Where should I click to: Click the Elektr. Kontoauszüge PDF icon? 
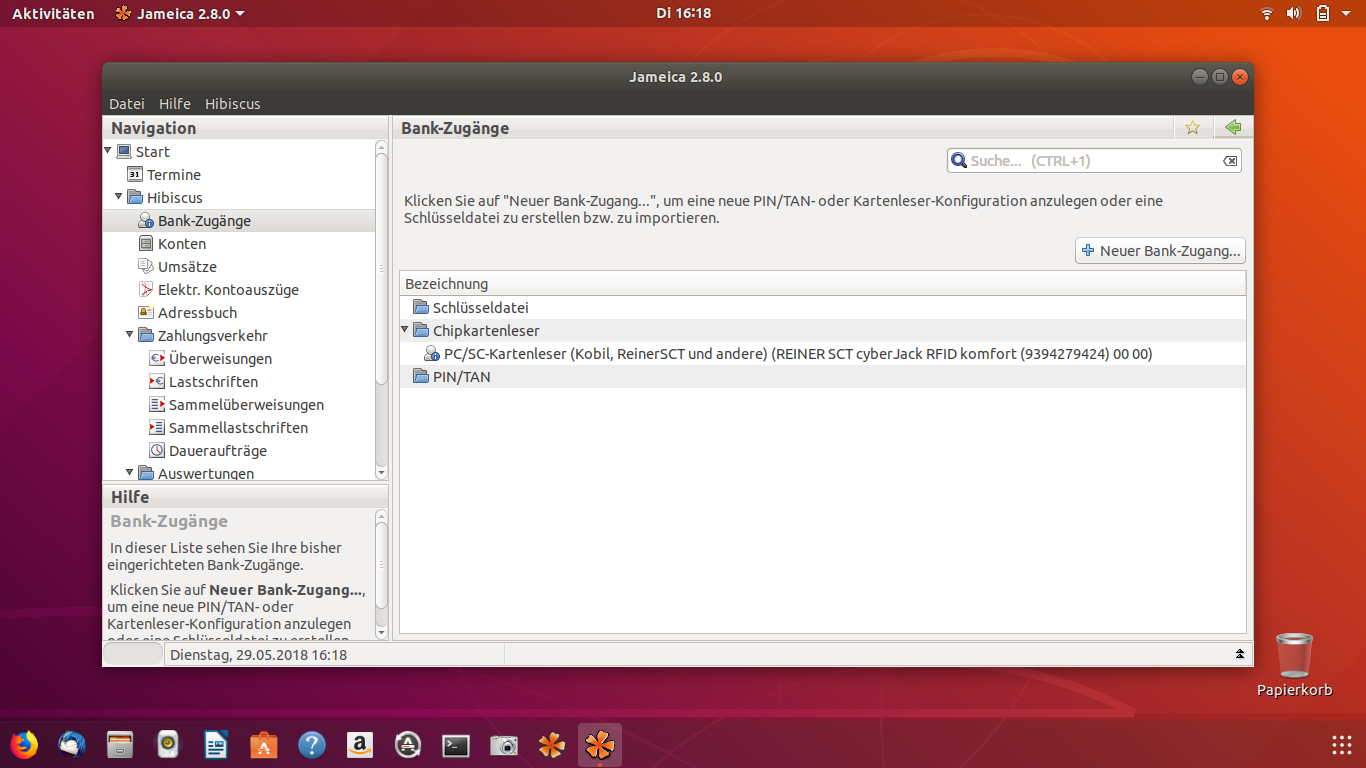click(x=146, y=290)
